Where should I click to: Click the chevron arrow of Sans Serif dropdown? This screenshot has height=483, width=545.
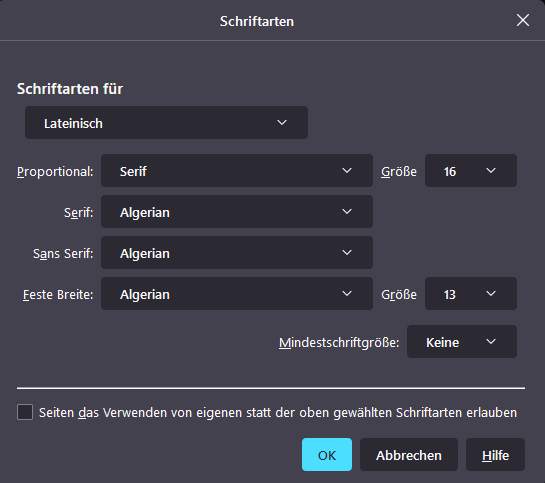(347, 252)
